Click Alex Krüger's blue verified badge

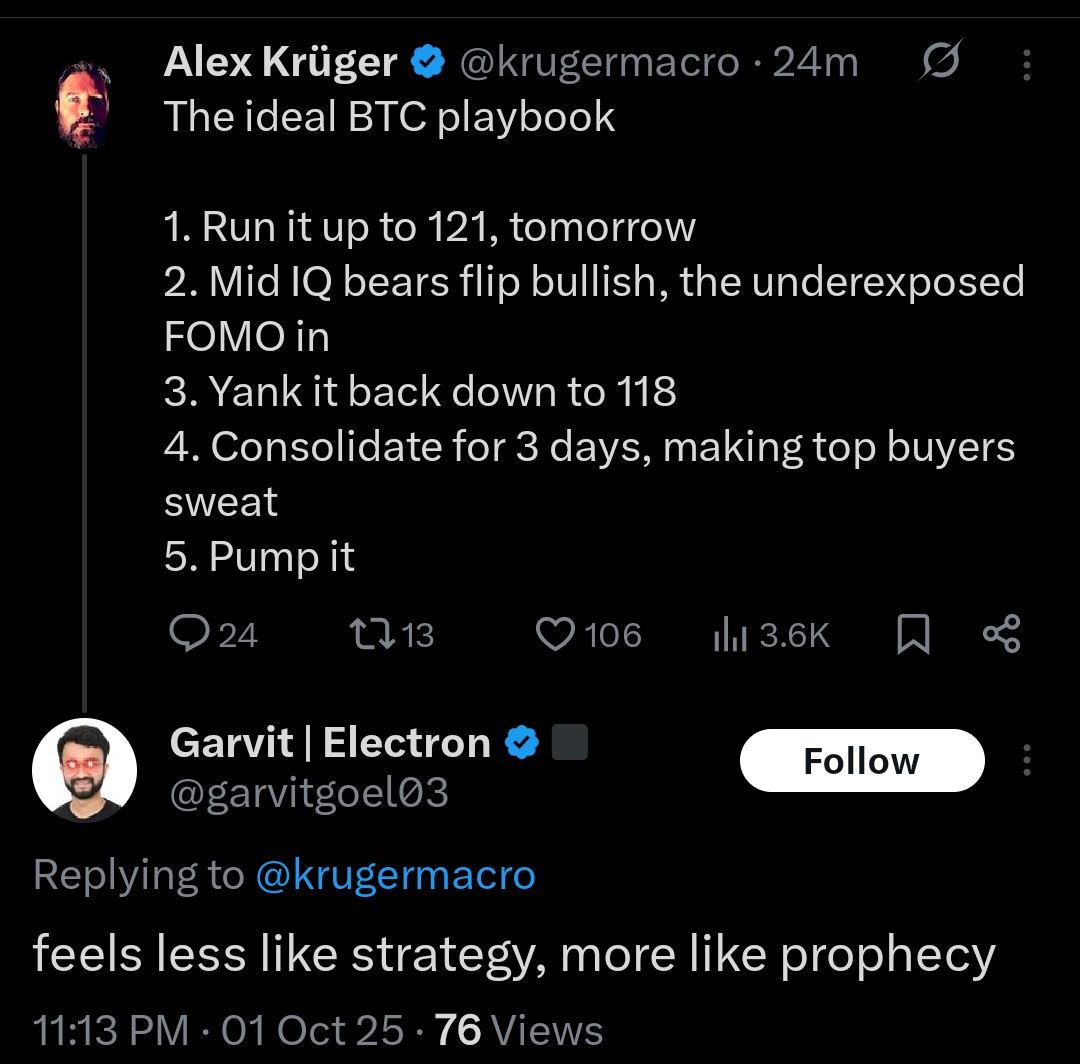click(428, 64)
